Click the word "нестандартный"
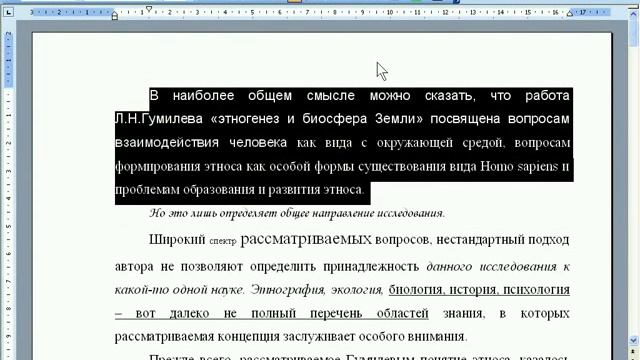 (x=480, y=239)
